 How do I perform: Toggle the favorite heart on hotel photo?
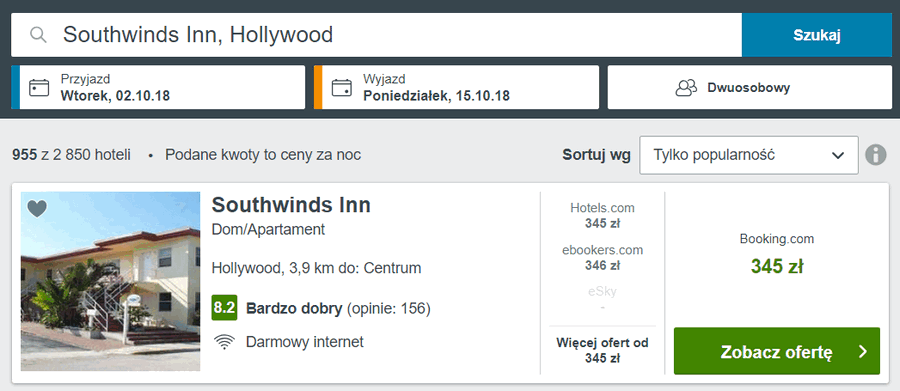37,208
